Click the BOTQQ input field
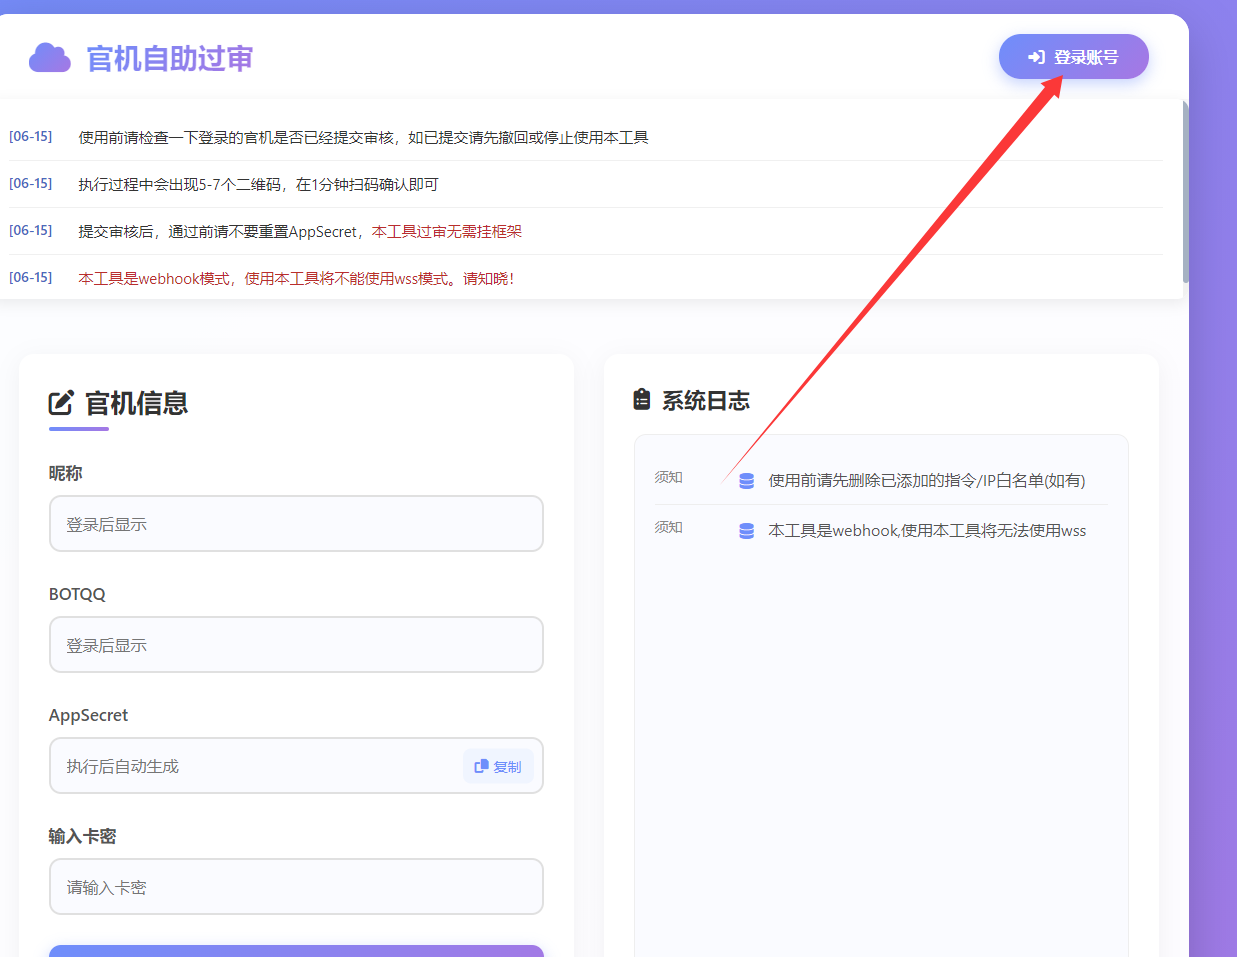The image size is (1237, 957). coord(296,644)
